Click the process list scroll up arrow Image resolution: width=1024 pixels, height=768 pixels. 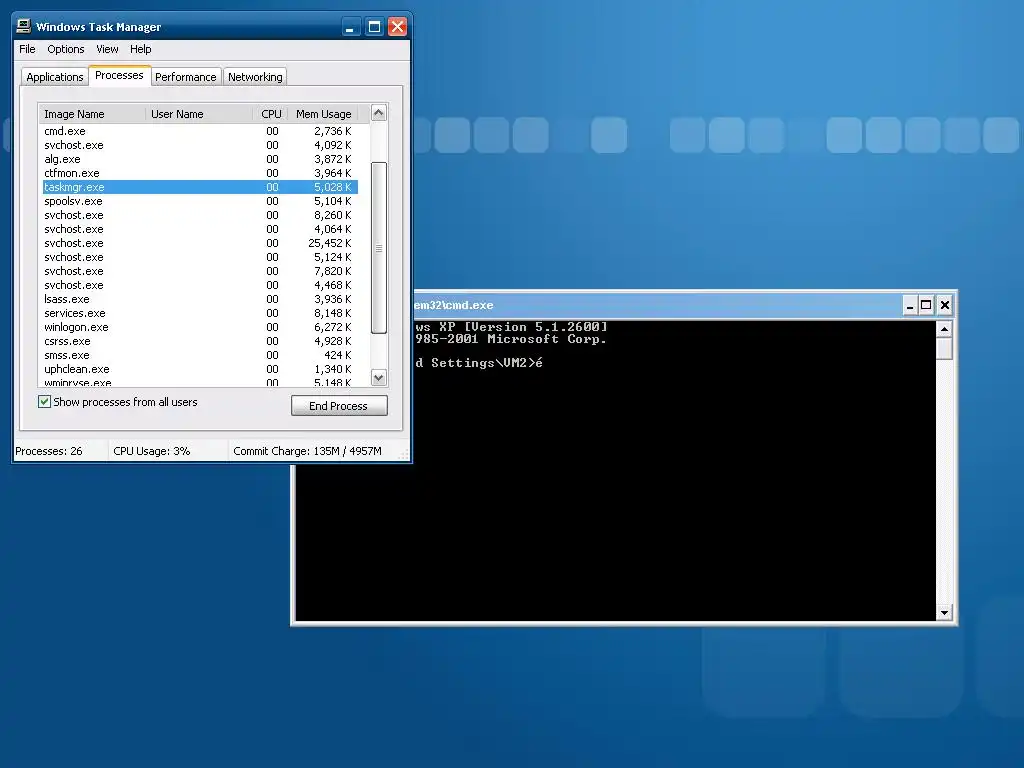click(x=379, y=113)
